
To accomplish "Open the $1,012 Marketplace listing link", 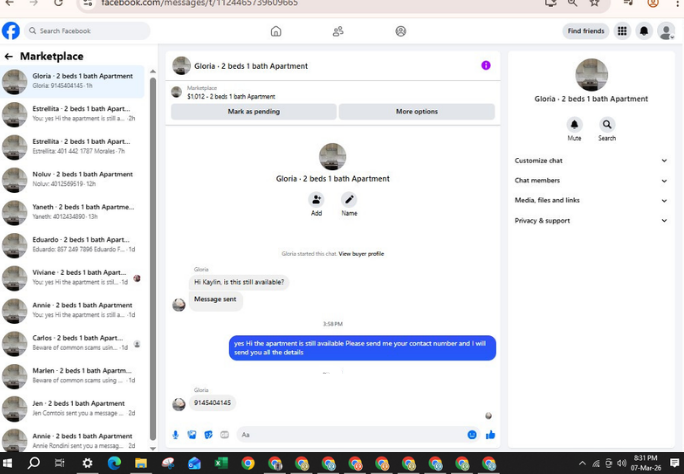I will [x=231, y=96].
